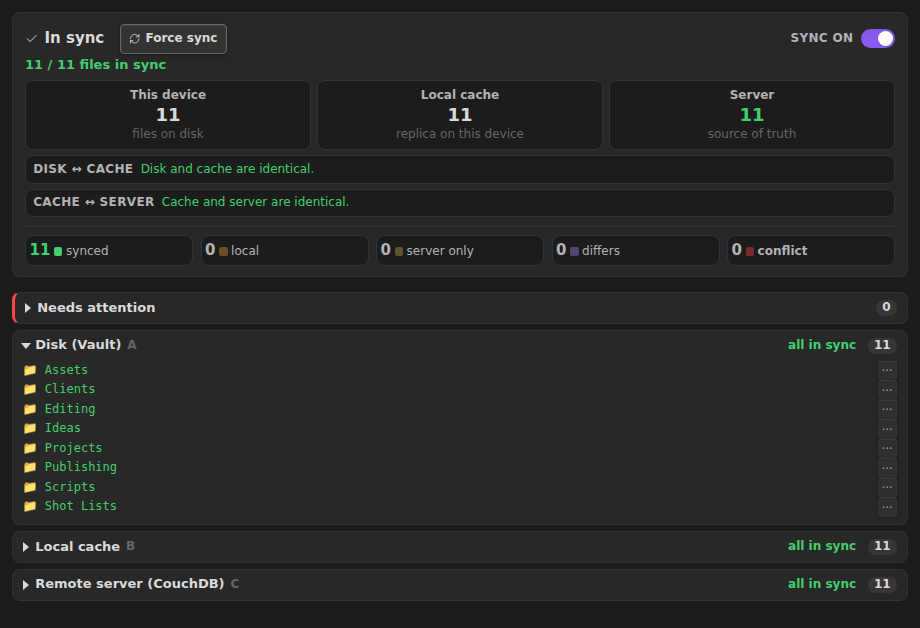The width and height of the screenshot is (920, 628).
Task: Open the Ideas folder icon
Action: [x=30, y=428]
